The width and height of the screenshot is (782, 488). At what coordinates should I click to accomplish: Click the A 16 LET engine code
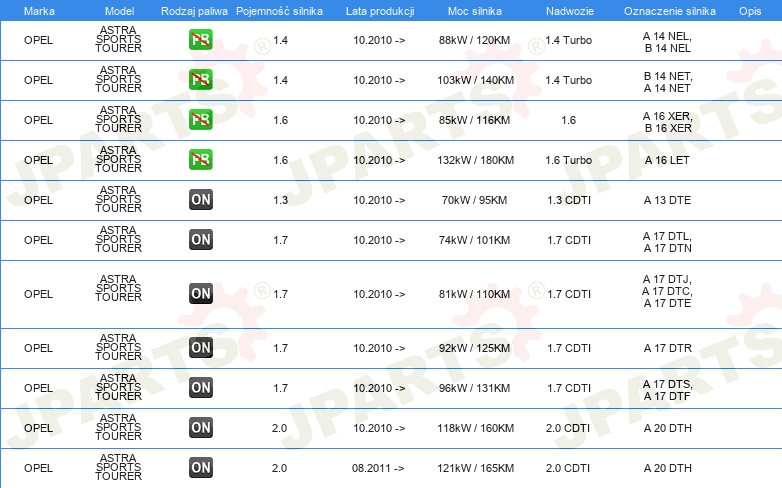[667, 160]
